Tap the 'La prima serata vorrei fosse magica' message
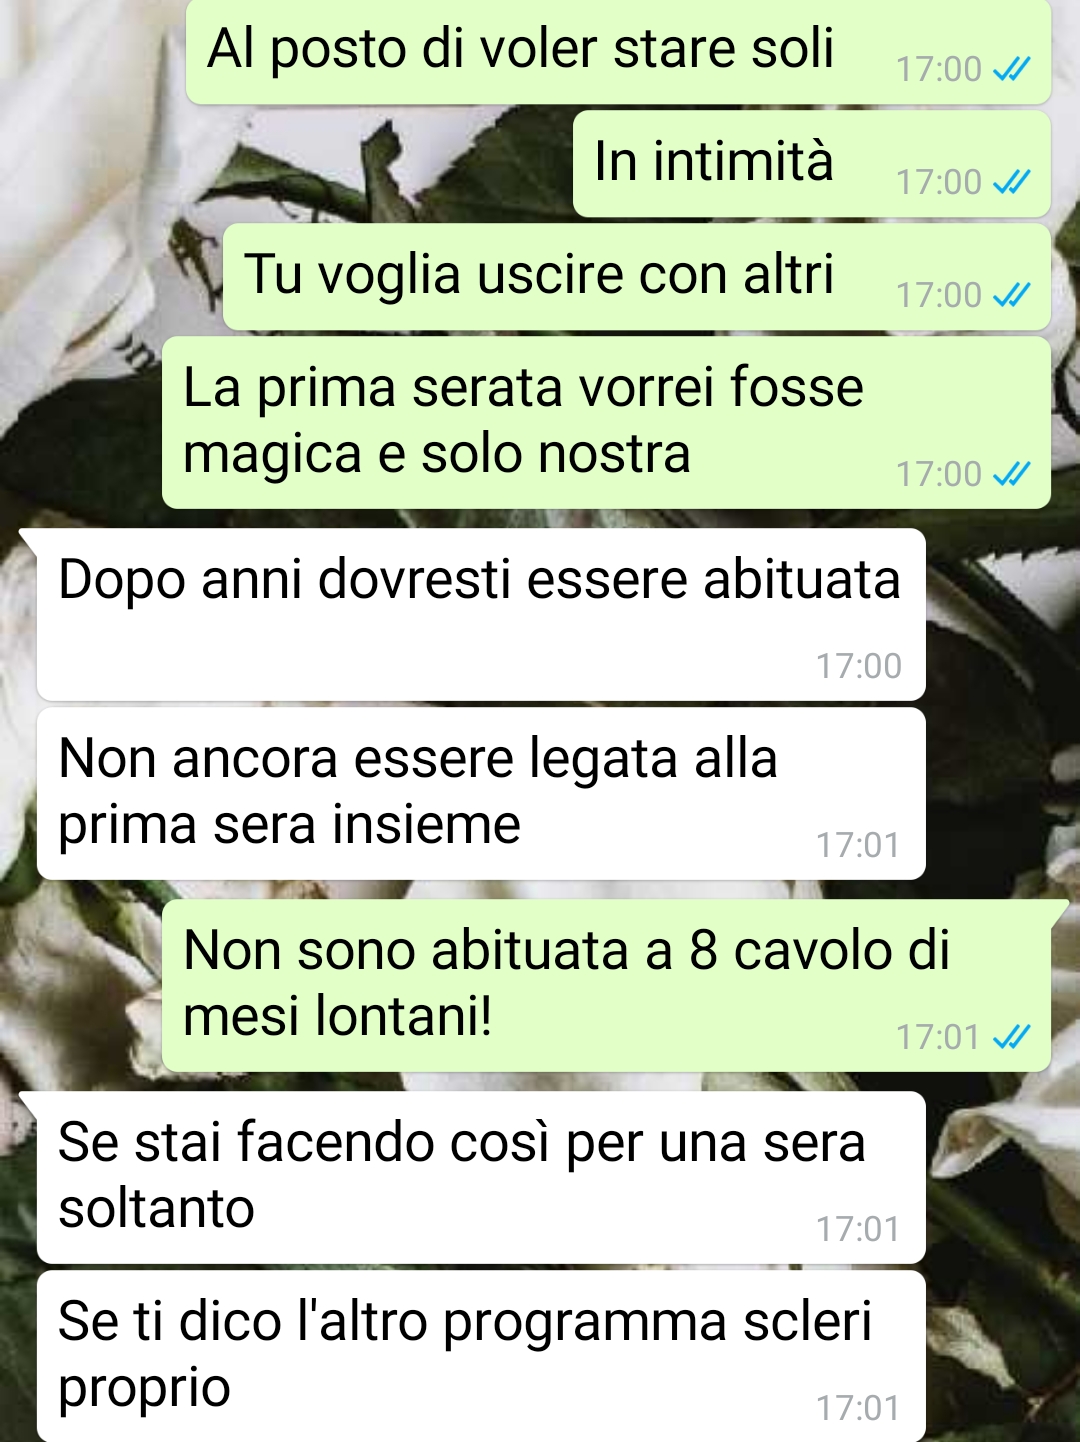Viewport: 1080px width, 1442px height. click(606, 423)
